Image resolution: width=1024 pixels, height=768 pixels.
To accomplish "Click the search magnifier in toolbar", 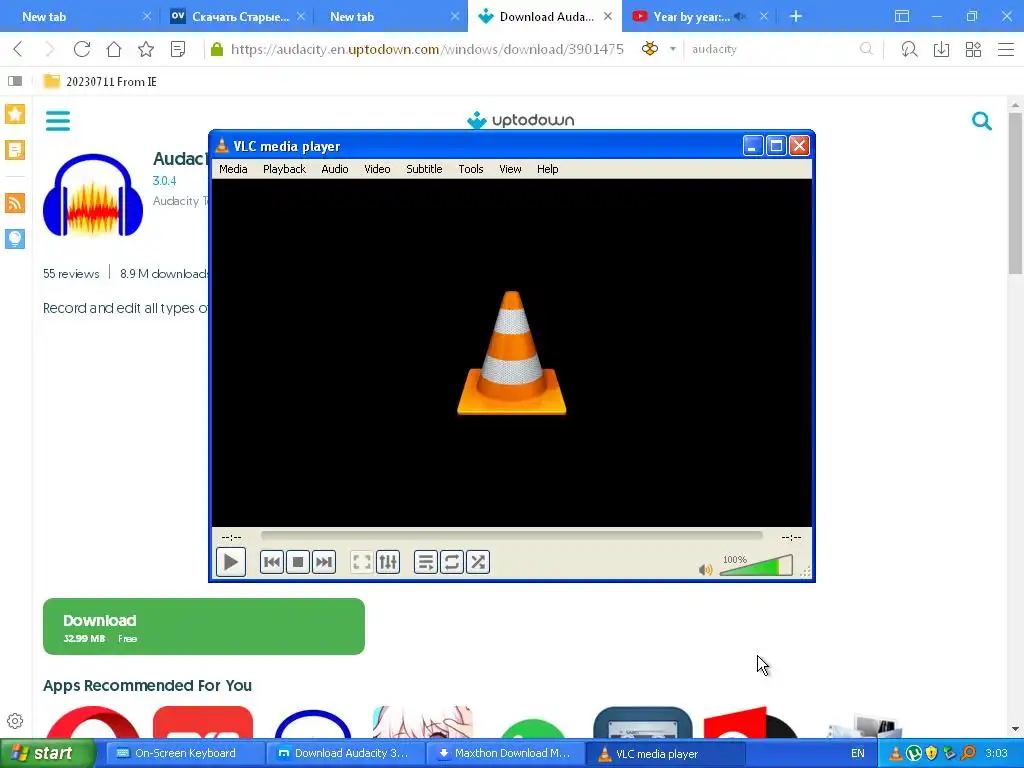I will [866, 48].
